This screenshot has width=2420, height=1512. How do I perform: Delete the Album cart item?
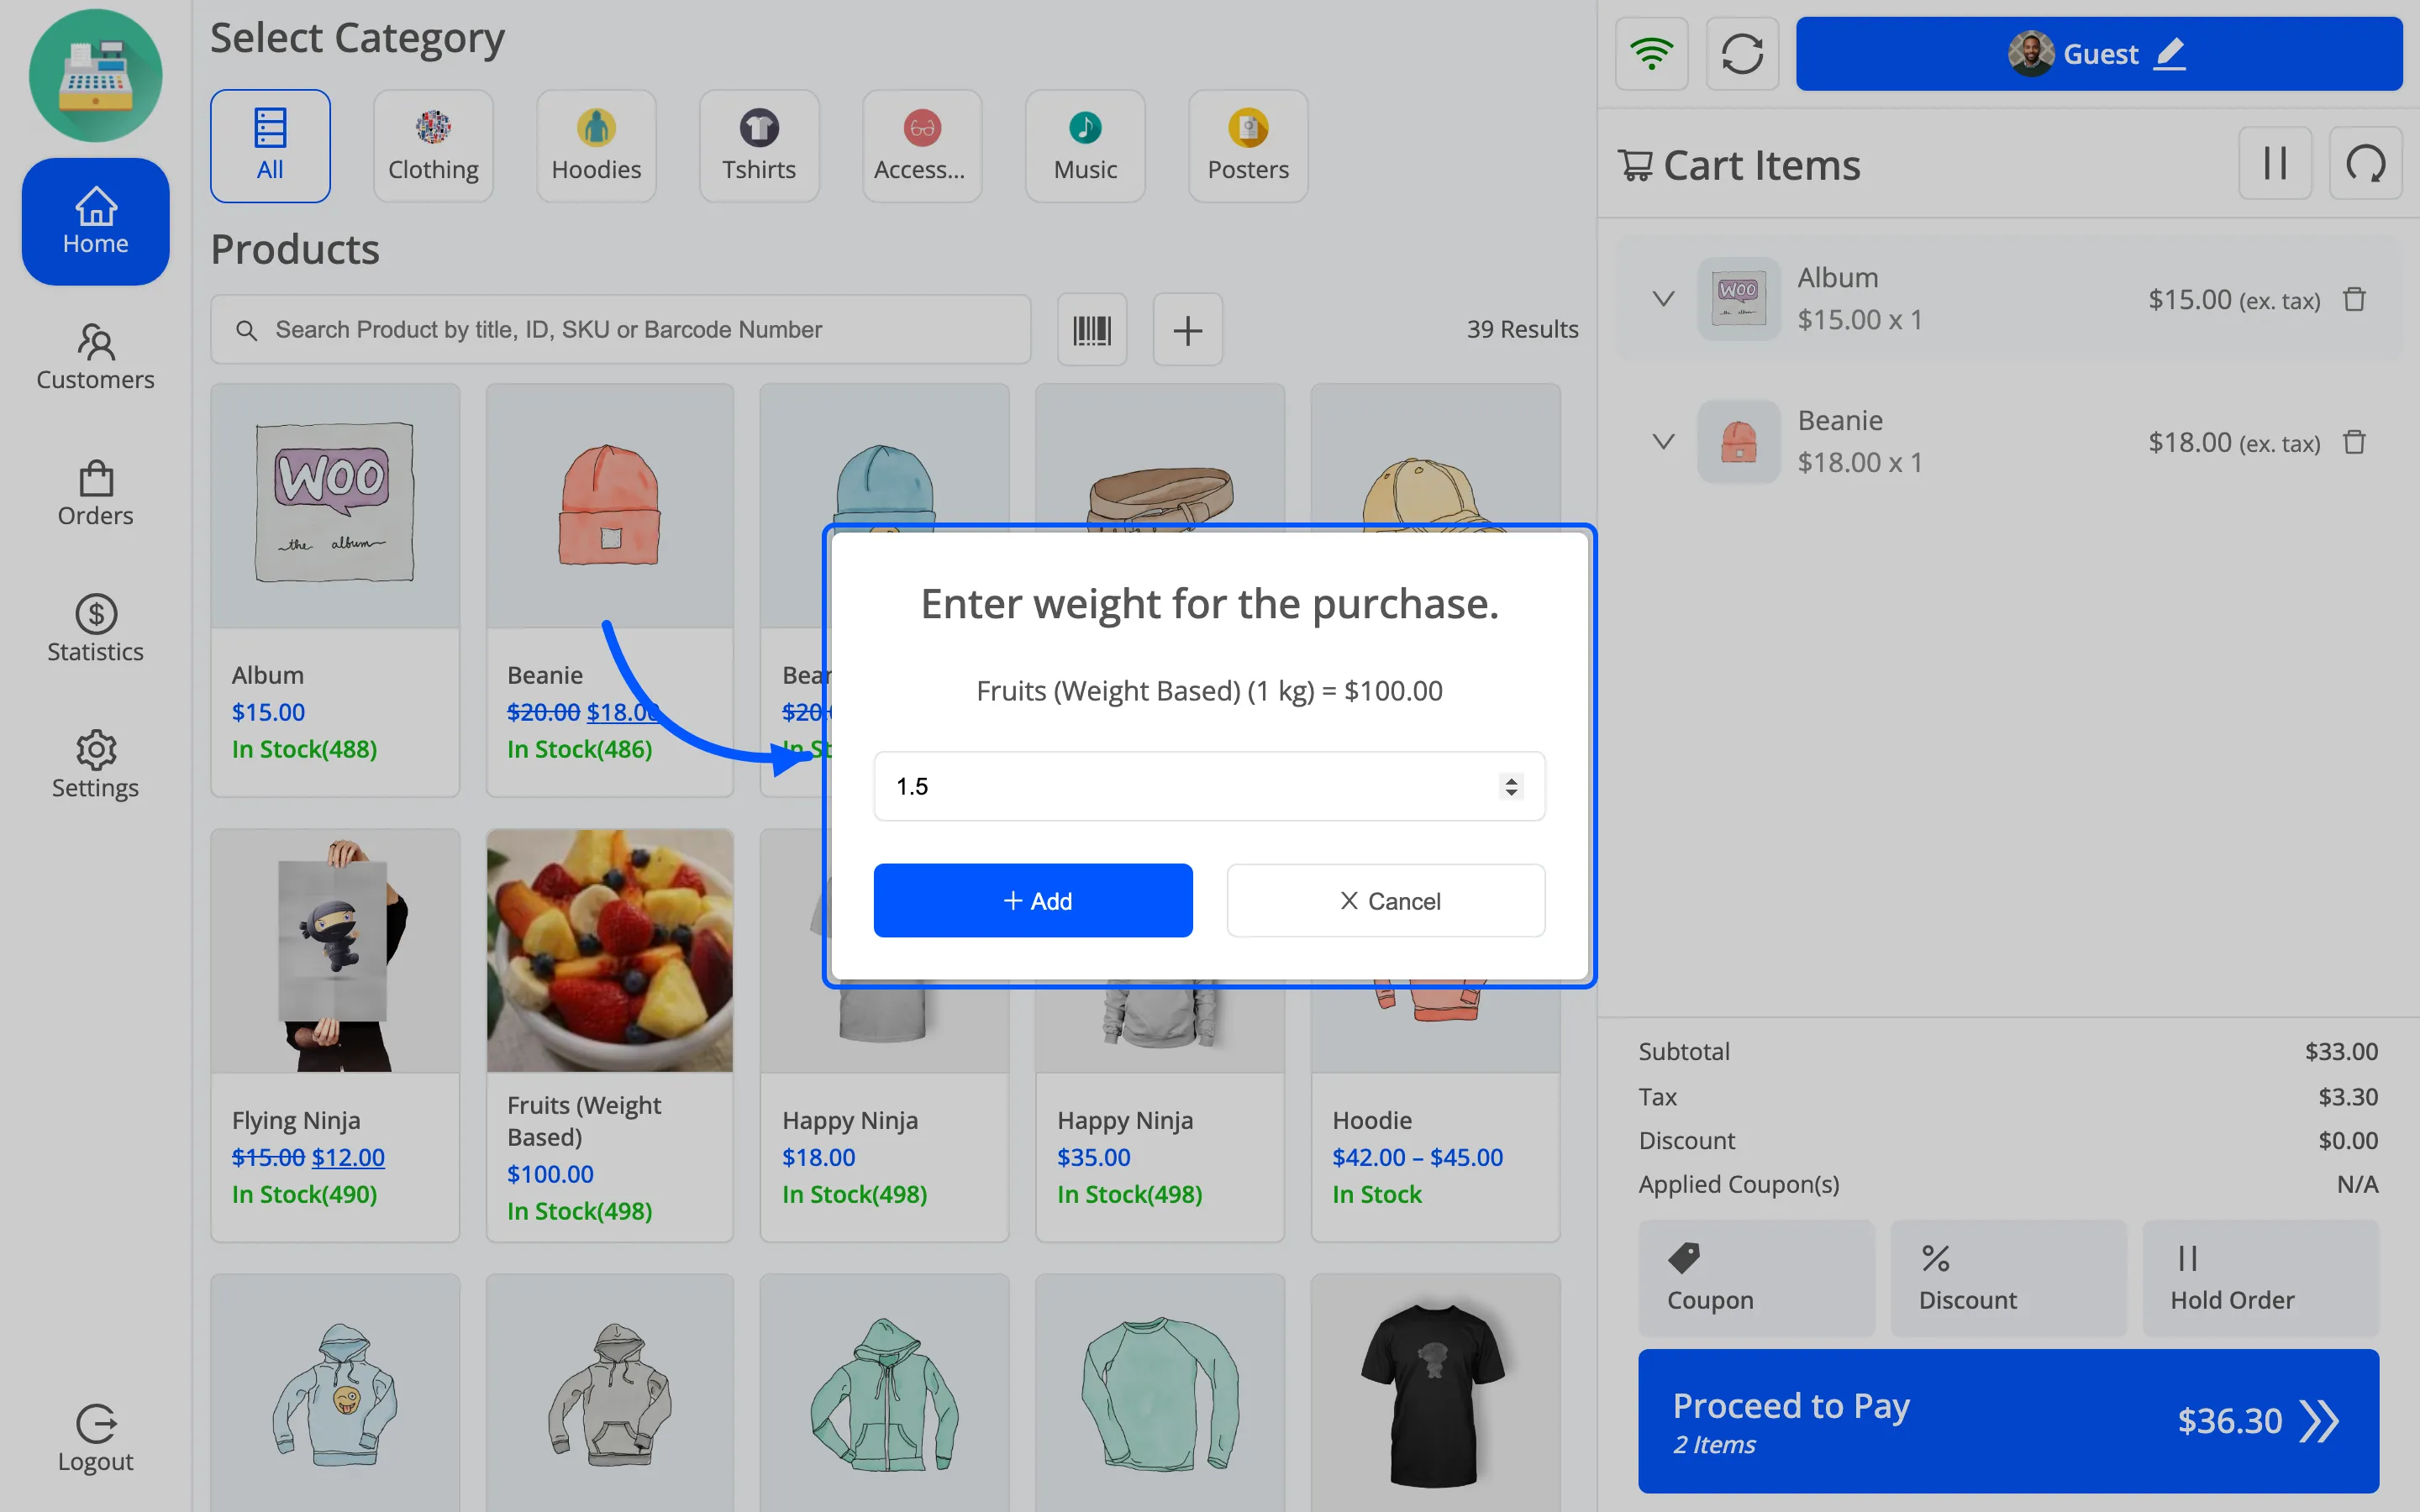pos(2354,299)
